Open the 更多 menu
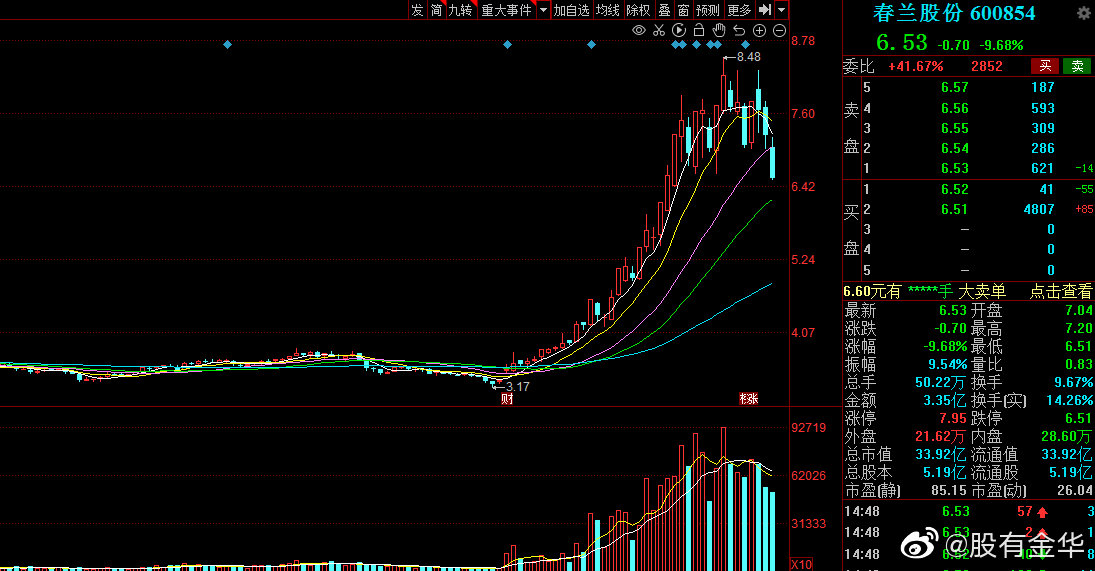The height and width of the screenshot is (571, 1095). [739, 10]
